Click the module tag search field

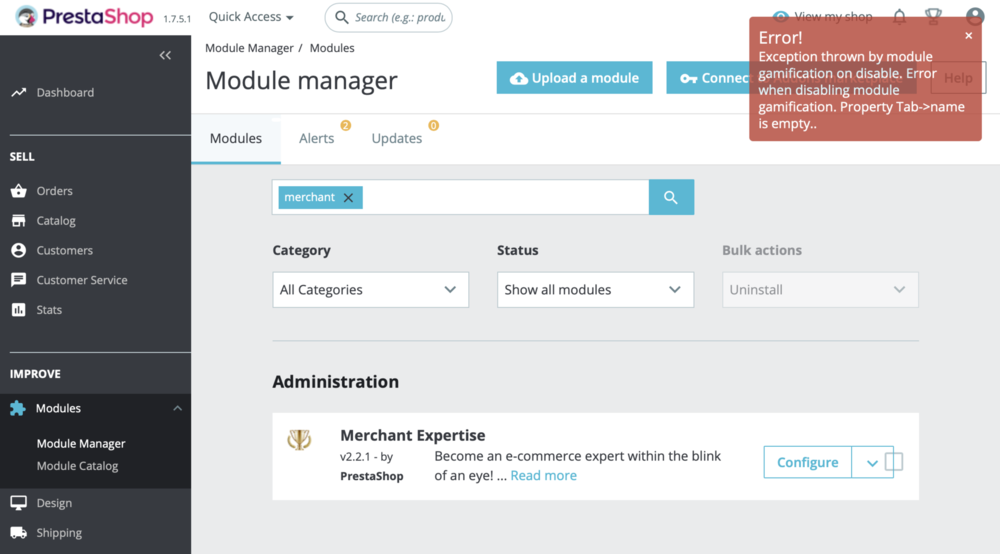[505, 197]
